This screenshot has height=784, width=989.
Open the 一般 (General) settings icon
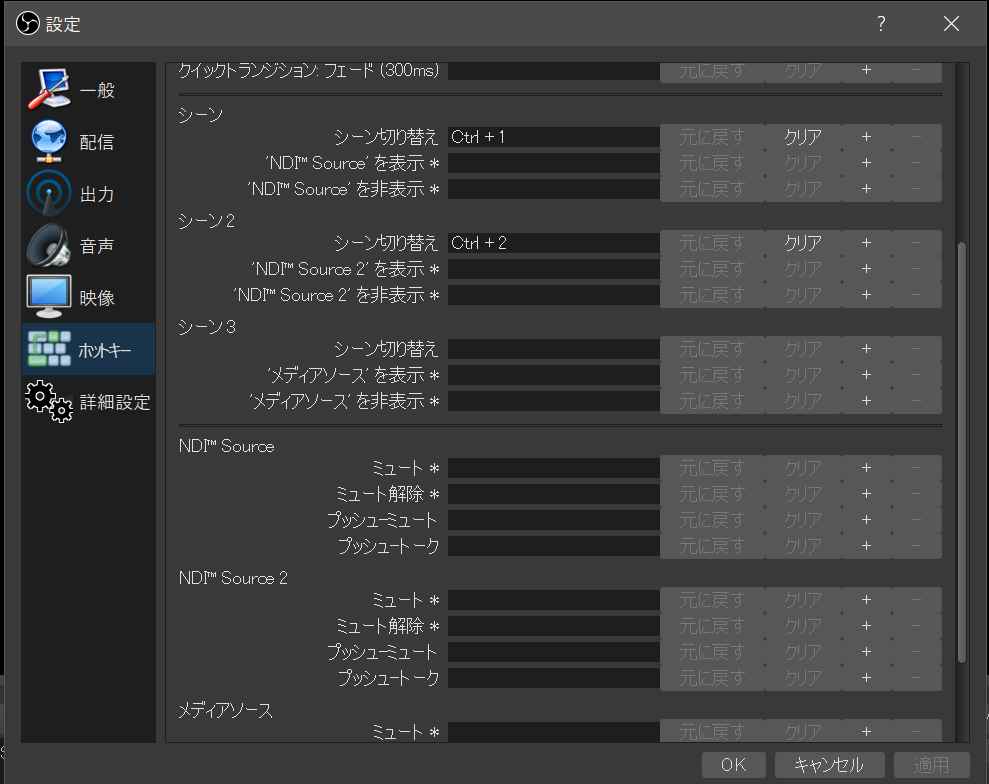coord(49,89)
